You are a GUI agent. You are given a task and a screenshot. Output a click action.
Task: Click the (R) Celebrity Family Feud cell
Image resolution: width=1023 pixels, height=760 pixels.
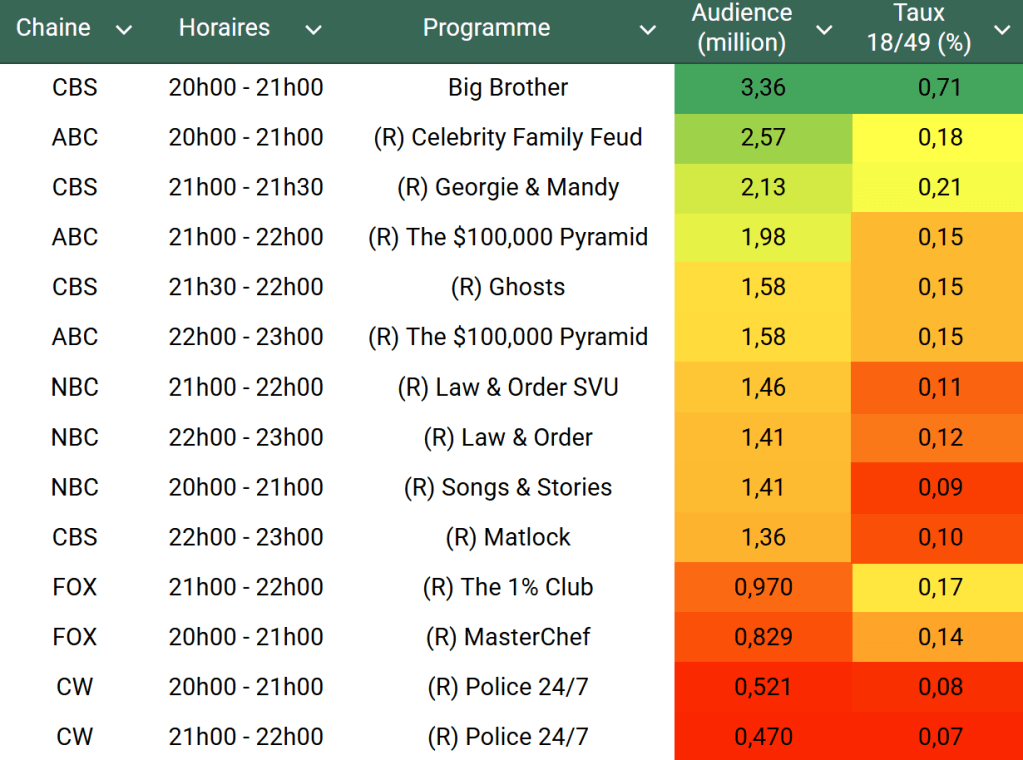point(508,138)
